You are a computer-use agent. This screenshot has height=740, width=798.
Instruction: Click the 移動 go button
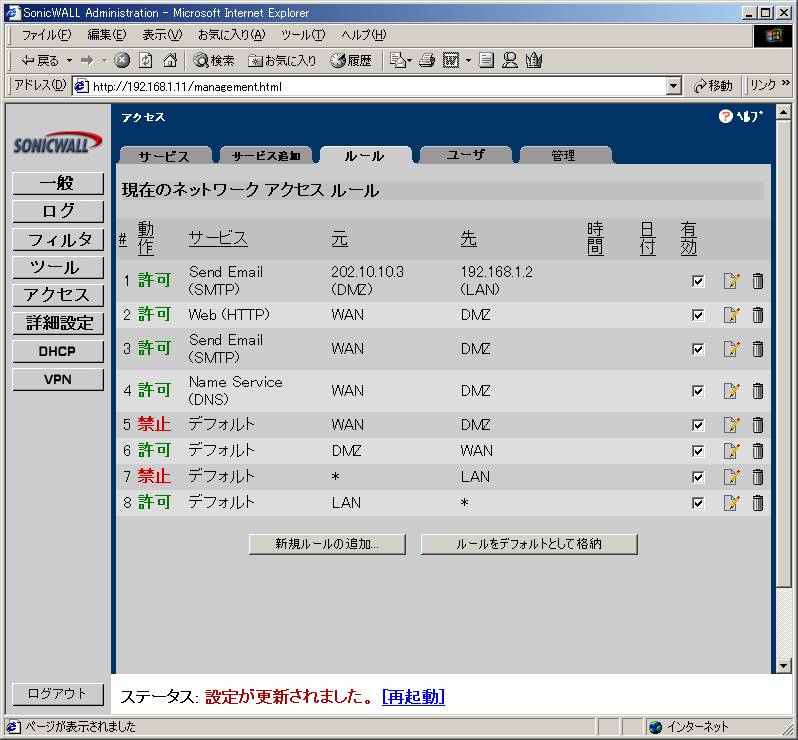(x=713, y=86)
